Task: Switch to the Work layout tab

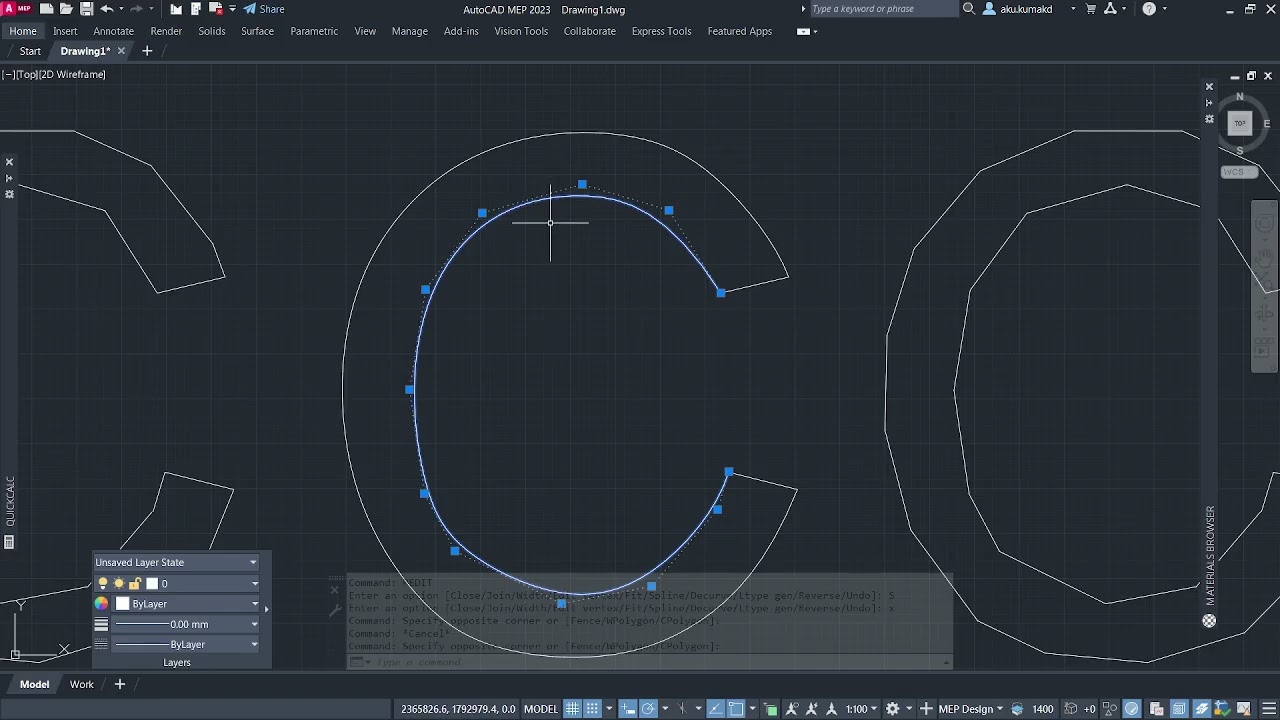Action: tap(82, 684)
